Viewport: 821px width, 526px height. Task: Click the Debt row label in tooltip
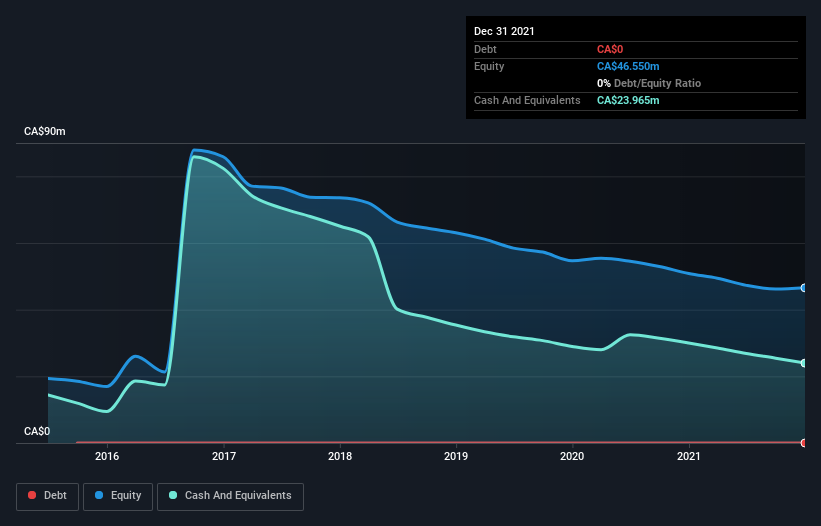point(485,49)
